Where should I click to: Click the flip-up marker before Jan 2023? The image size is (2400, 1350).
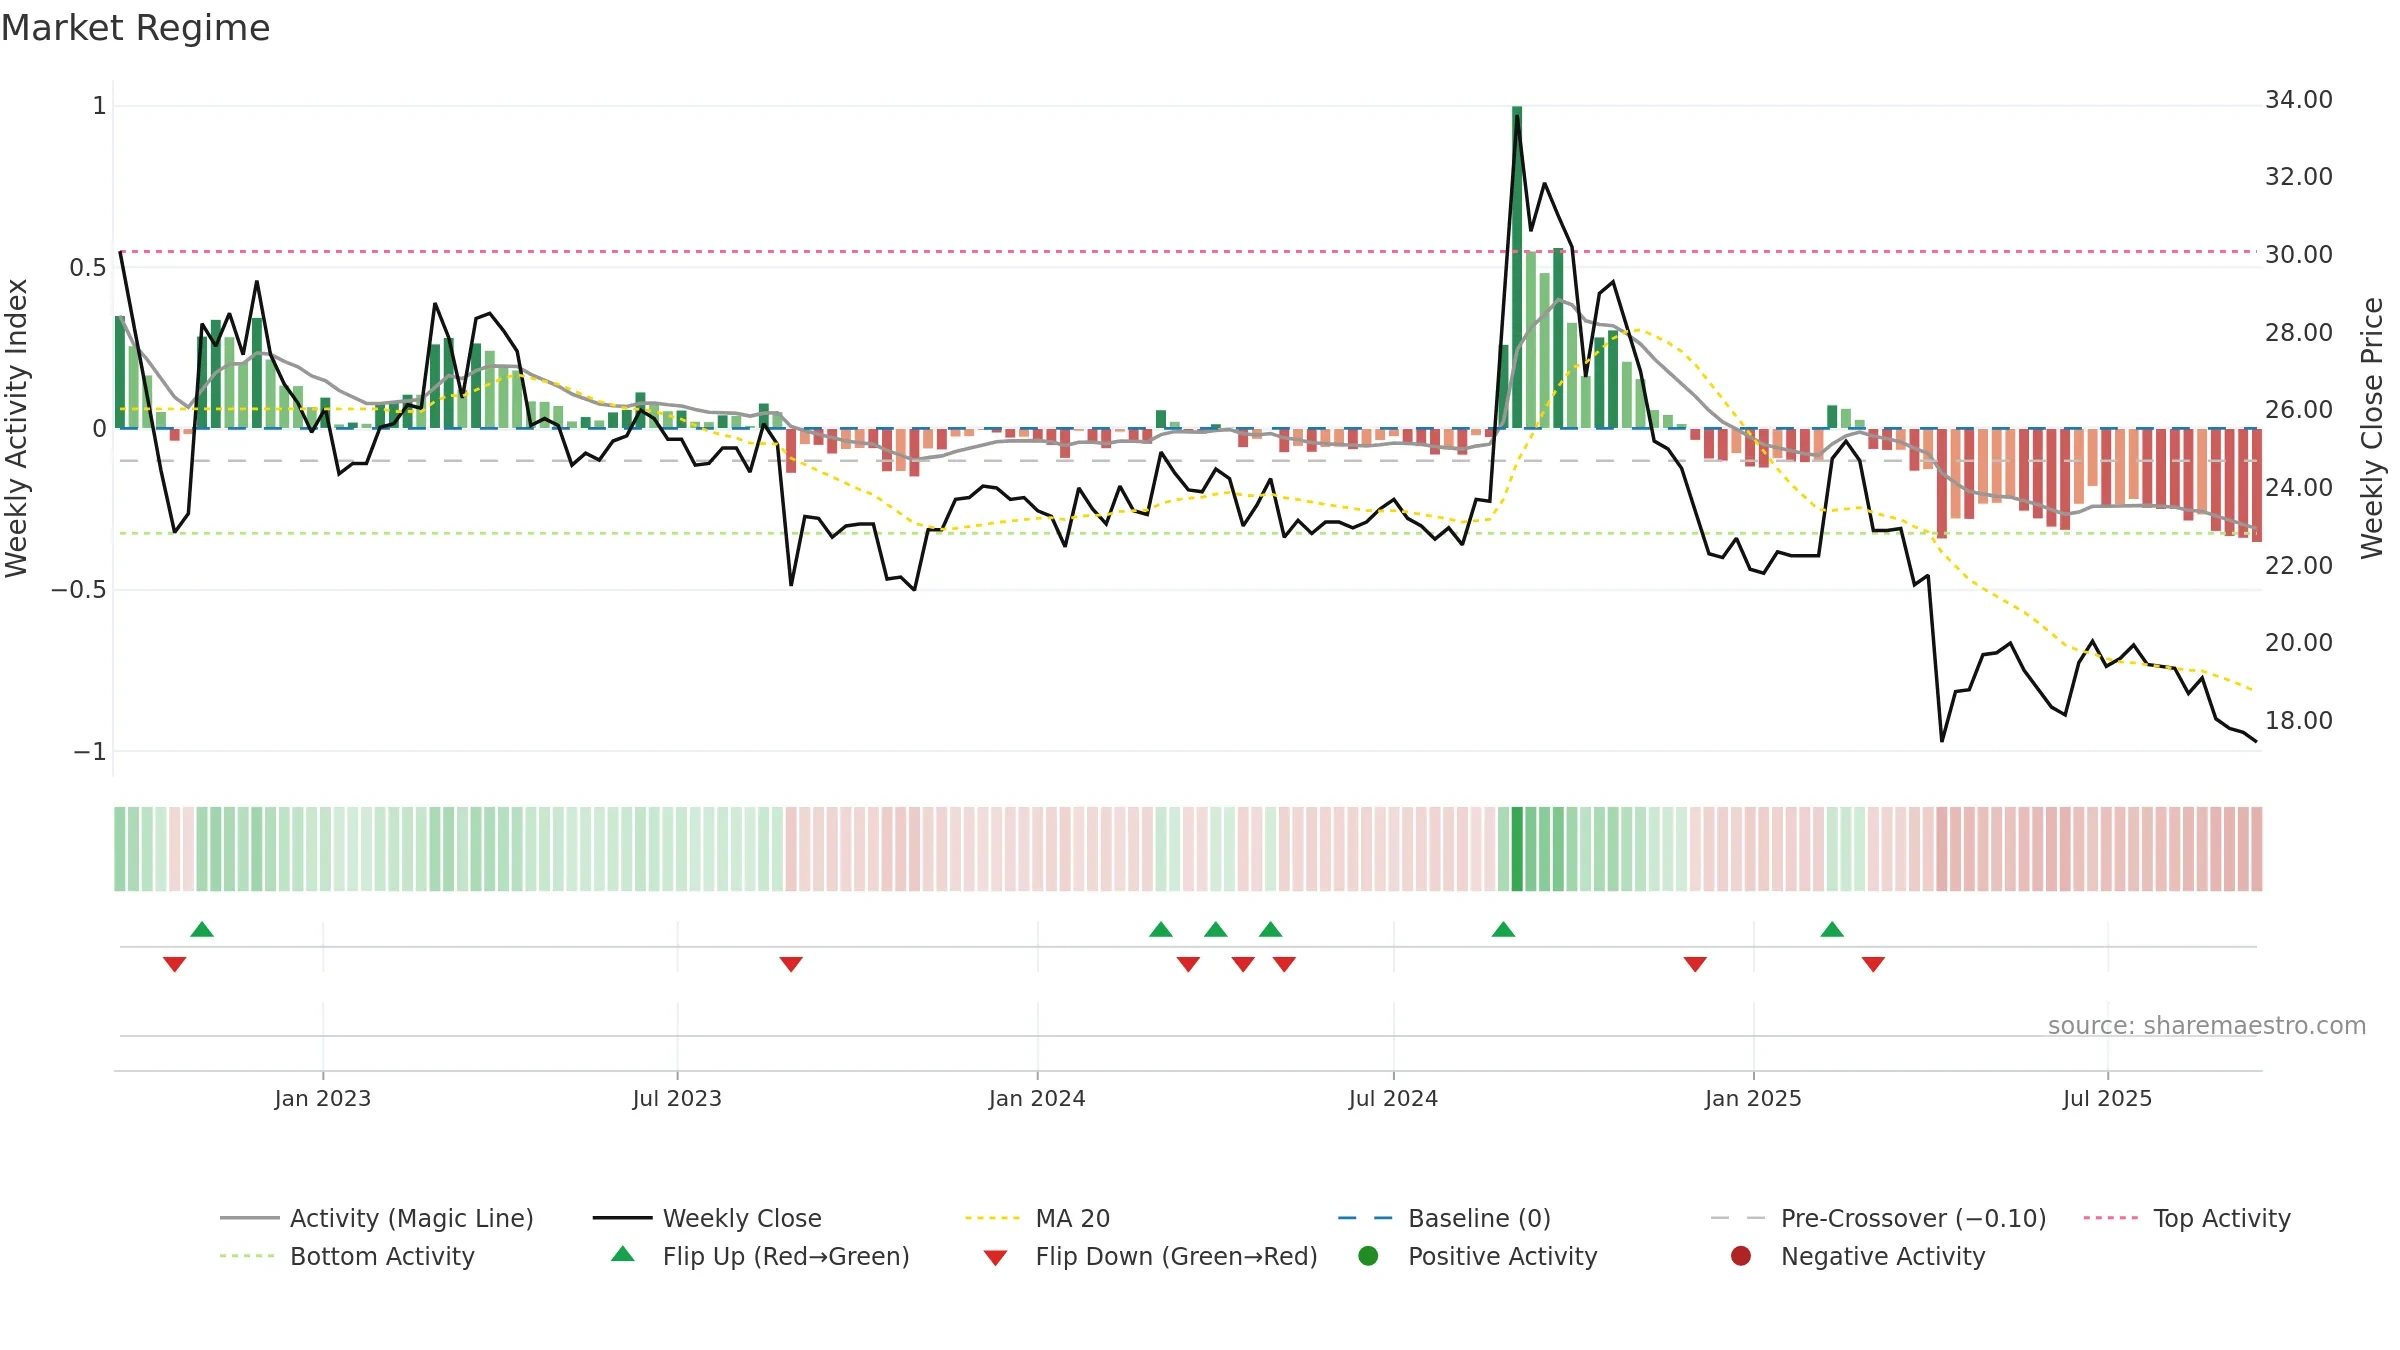(202, 929)
